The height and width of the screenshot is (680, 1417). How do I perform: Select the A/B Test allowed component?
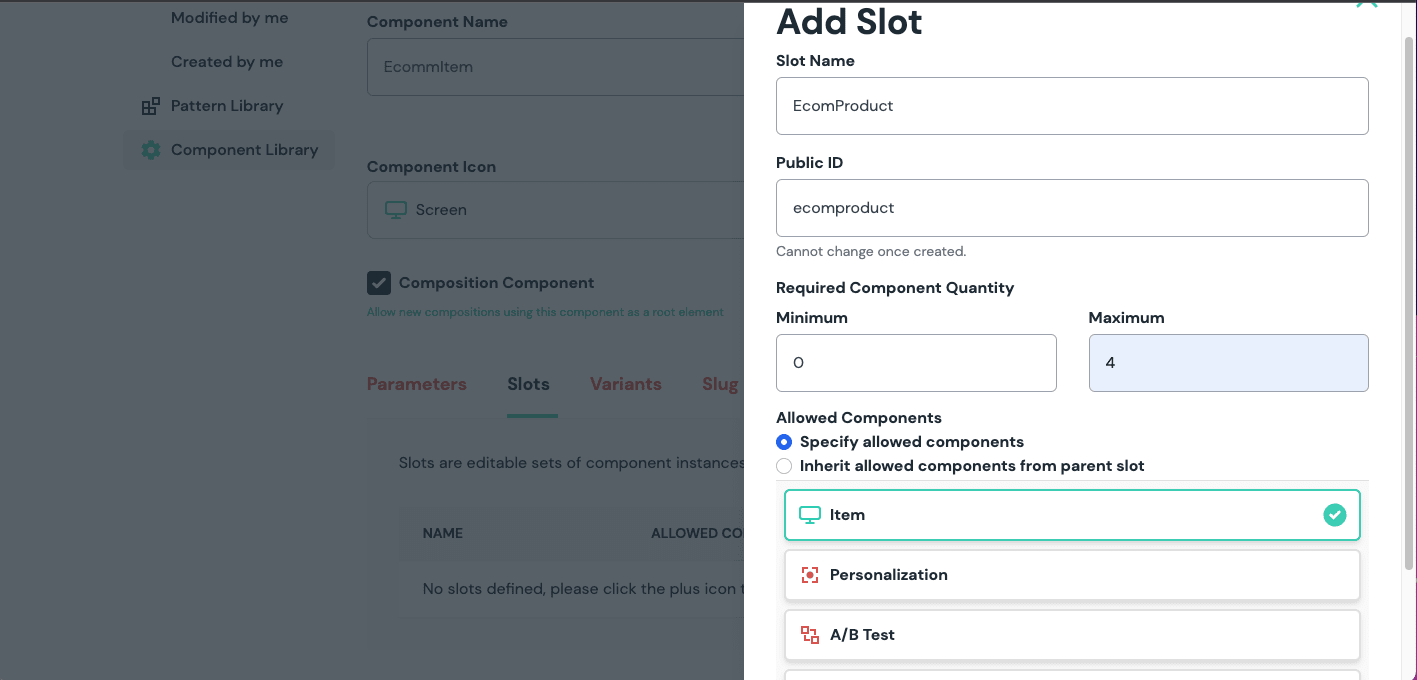tap(1072, 635)
